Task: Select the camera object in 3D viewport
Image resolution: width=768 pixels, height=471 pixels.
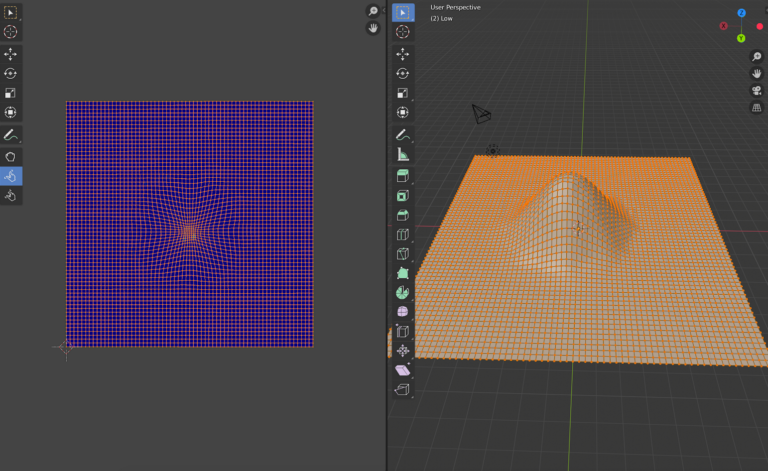Action: point(481,114)
